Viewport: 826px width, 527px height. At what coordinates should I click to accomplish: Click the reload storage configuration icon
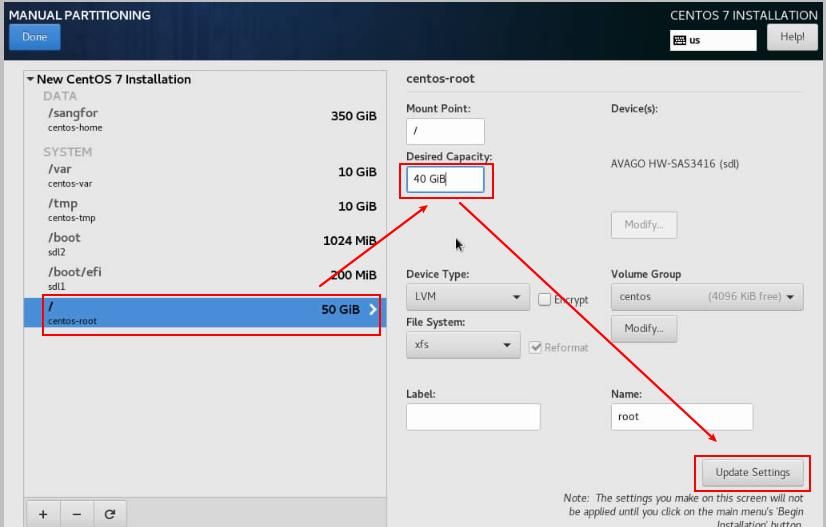(x=110, y=514)
